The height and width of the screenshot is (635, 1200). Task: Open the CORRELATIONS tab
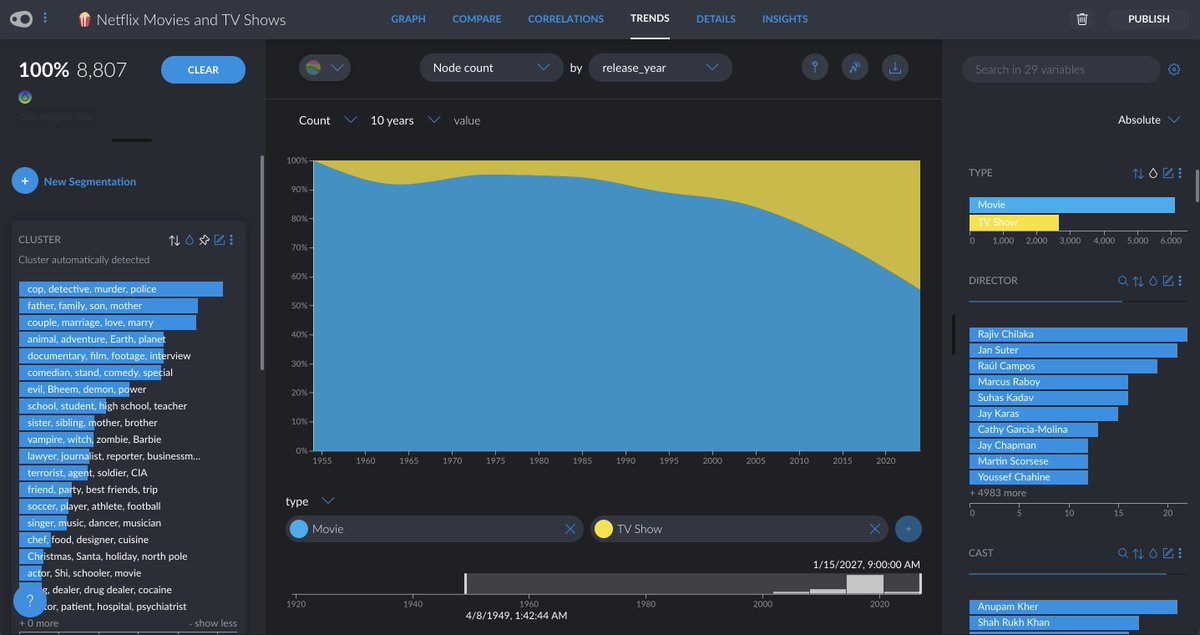[566, 19]
